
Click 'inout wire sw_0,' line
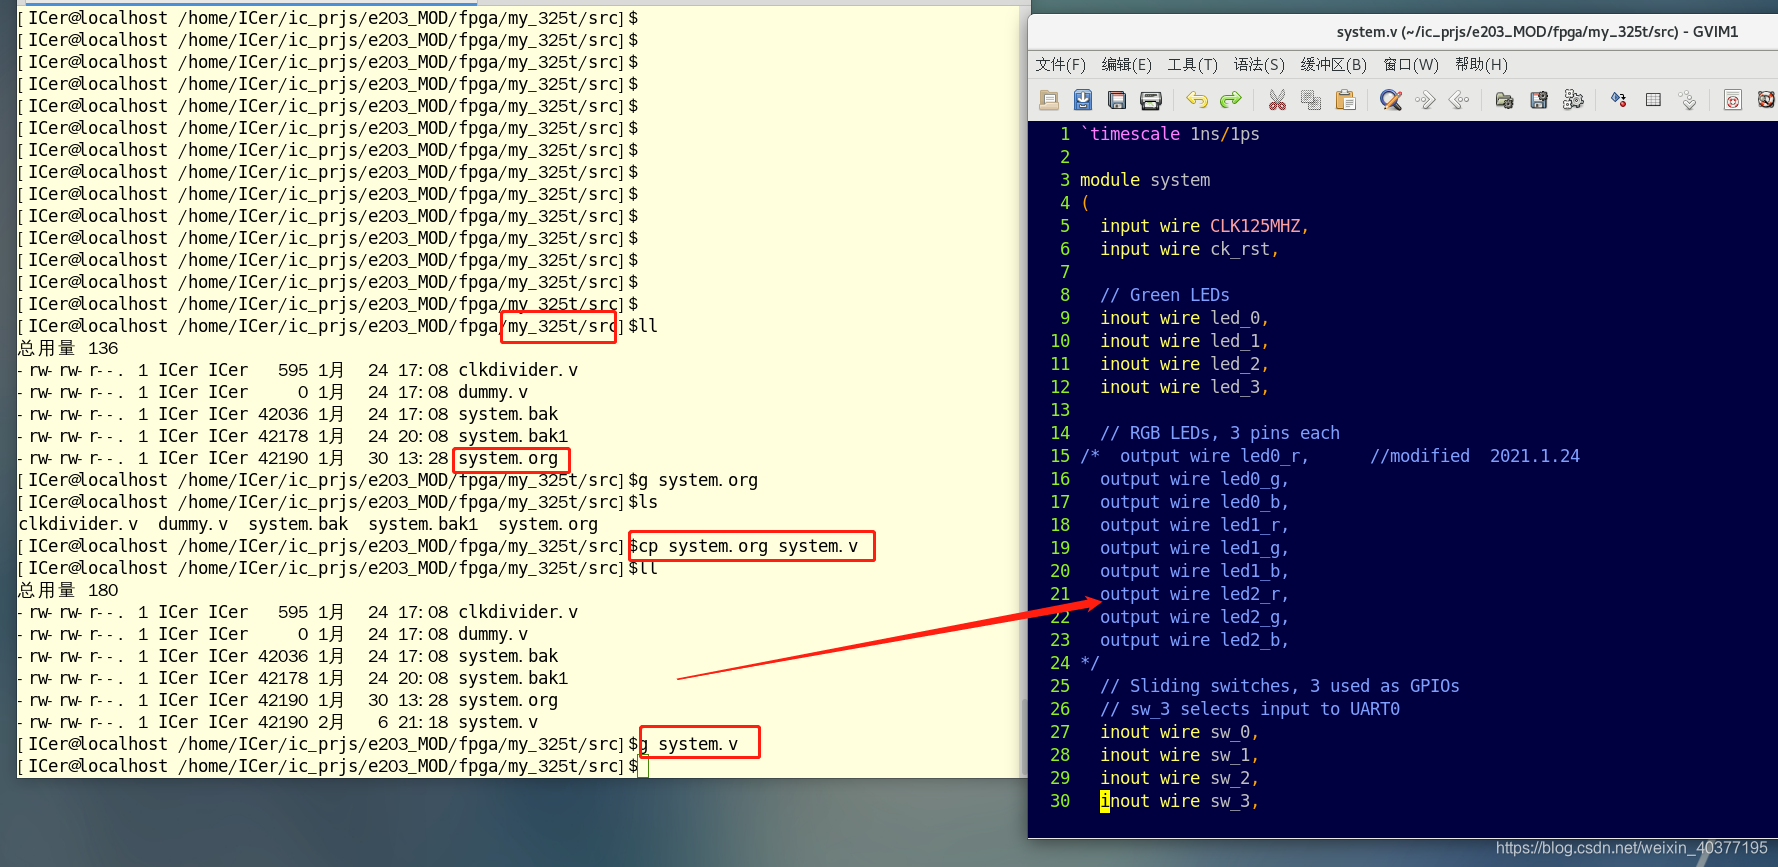pyautogui.click(x=1179, y=732)
